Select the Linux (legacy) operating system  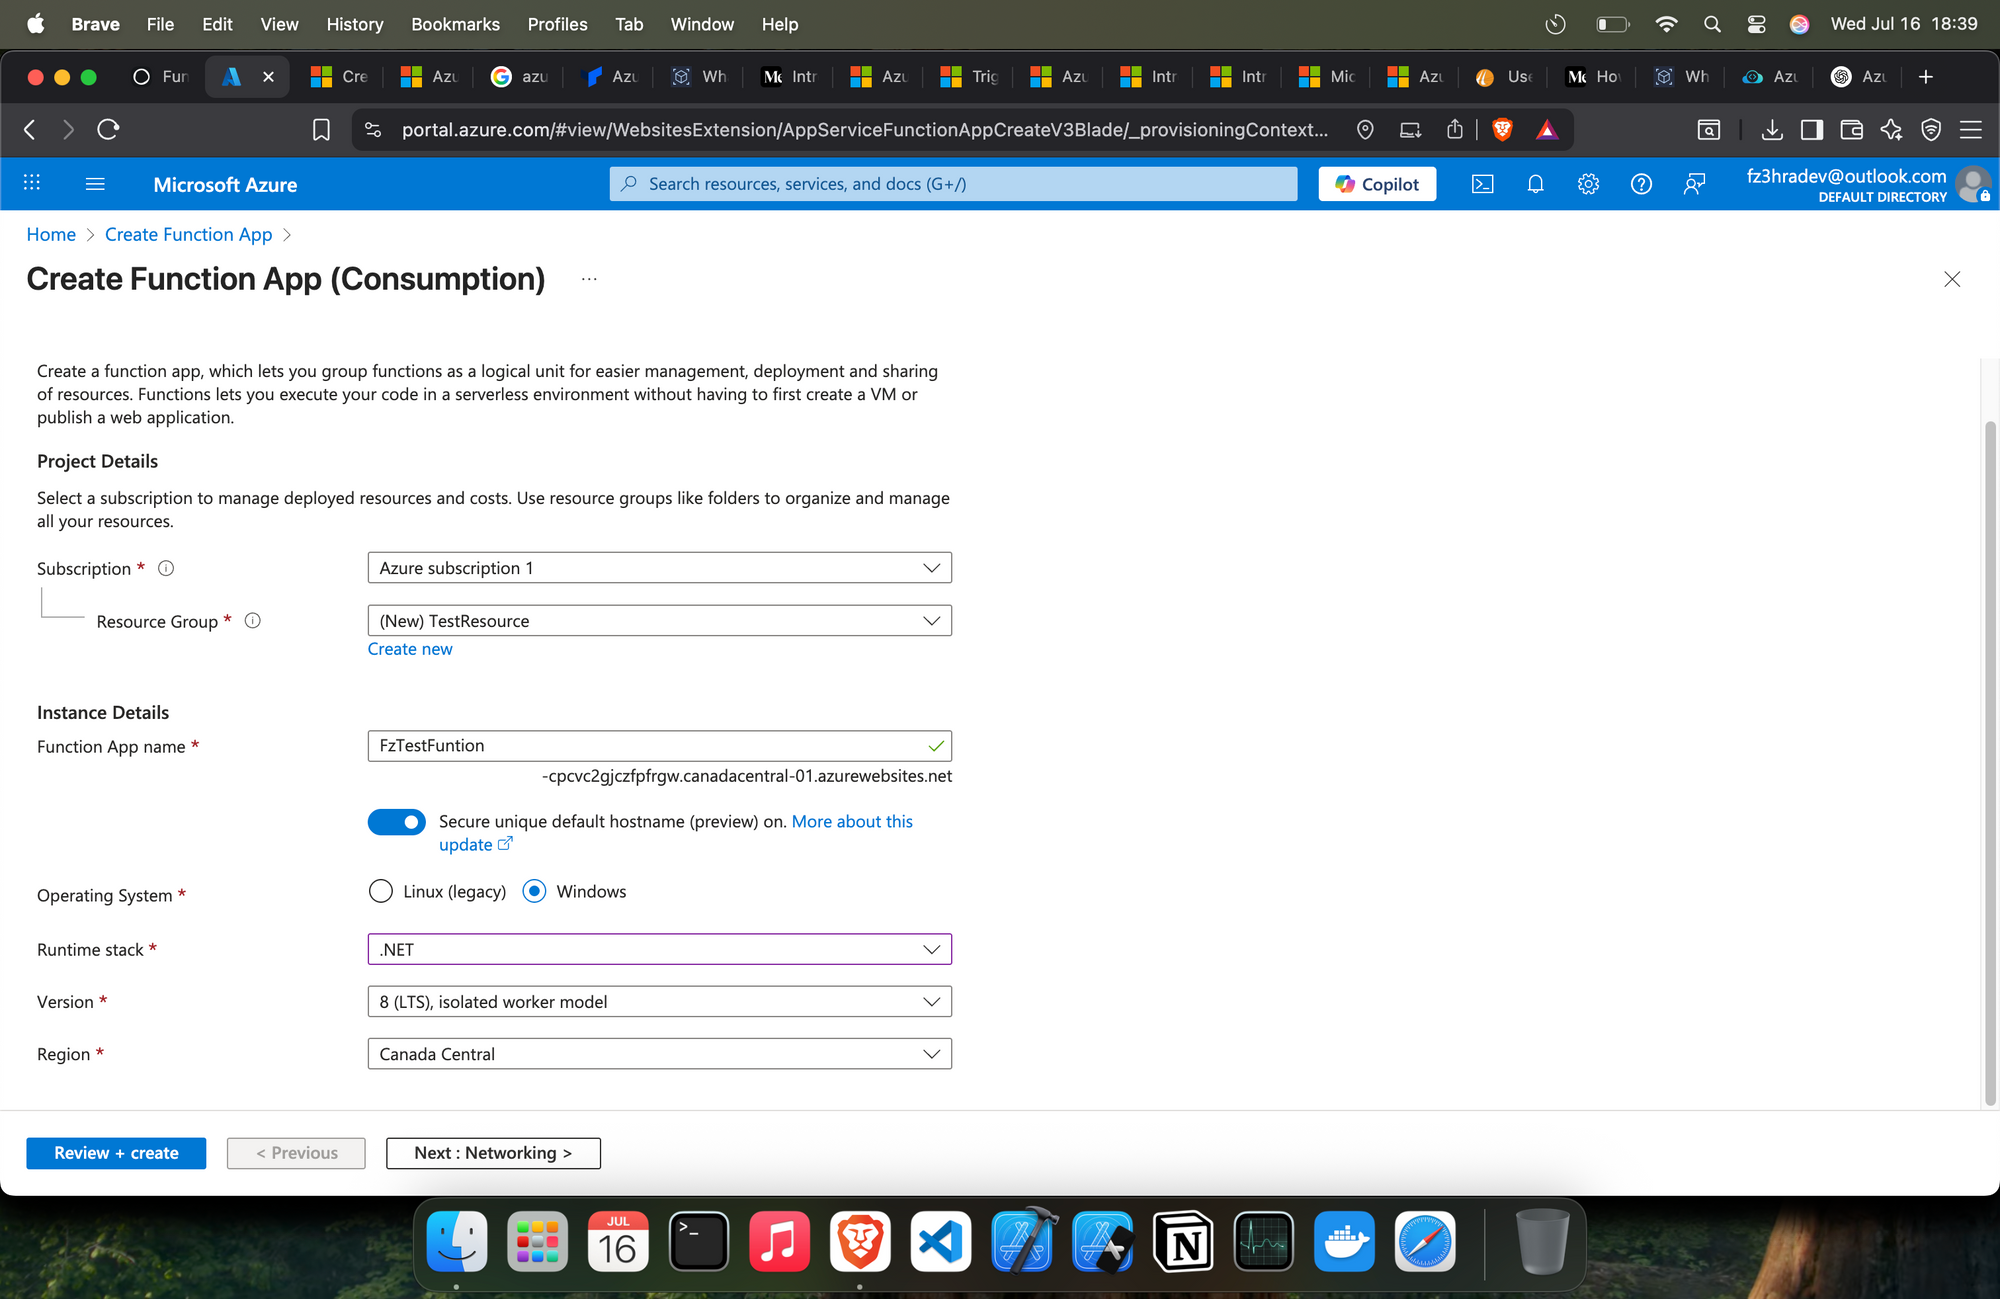(380, 891)
